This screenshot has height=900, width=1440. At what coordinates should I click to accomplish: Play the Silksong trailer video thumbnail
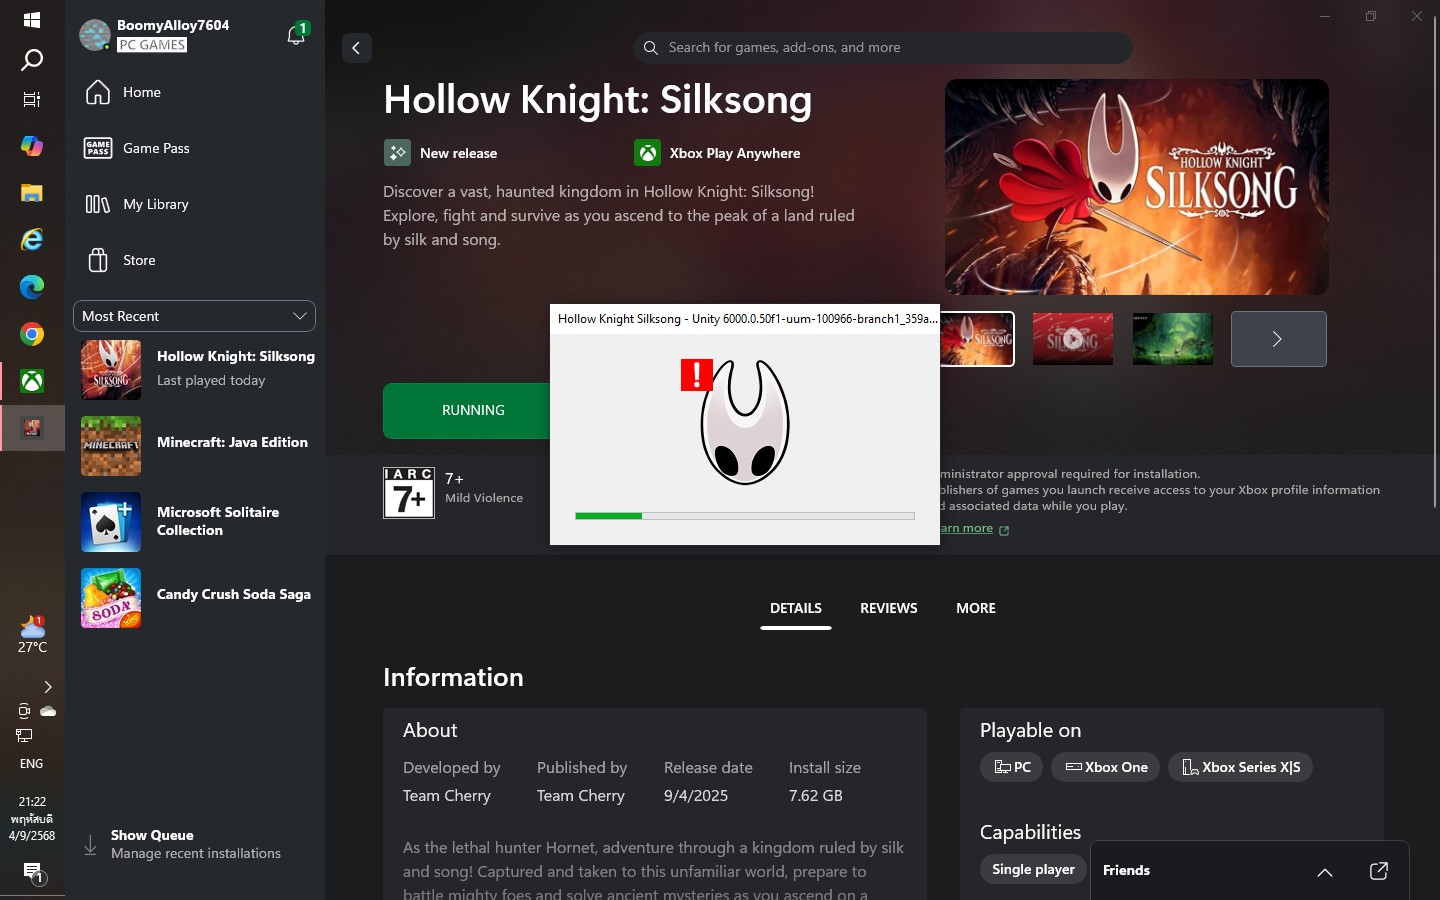[1073, 339]
